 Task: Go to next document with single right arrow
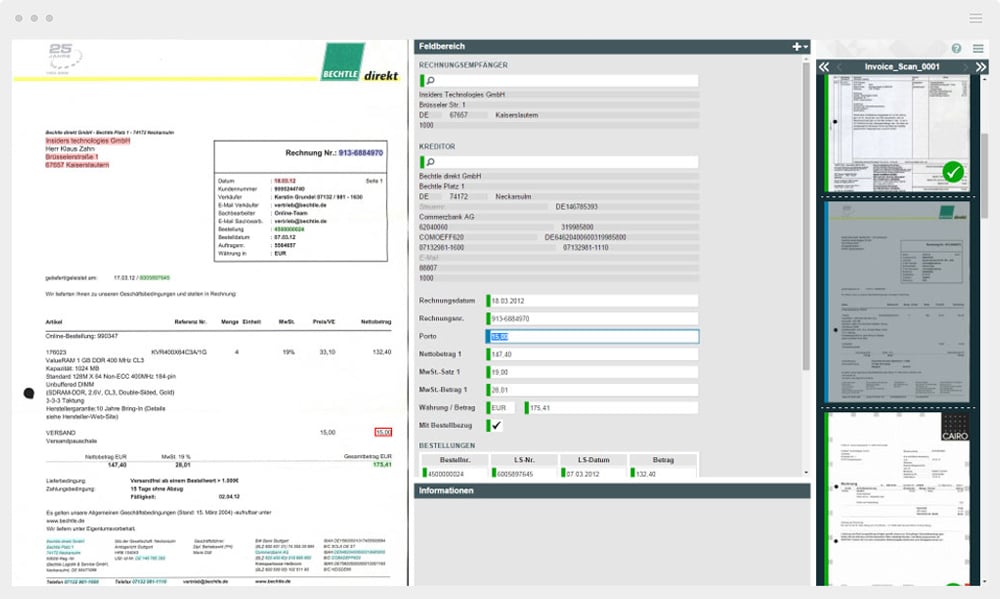(x=965, y=66)
